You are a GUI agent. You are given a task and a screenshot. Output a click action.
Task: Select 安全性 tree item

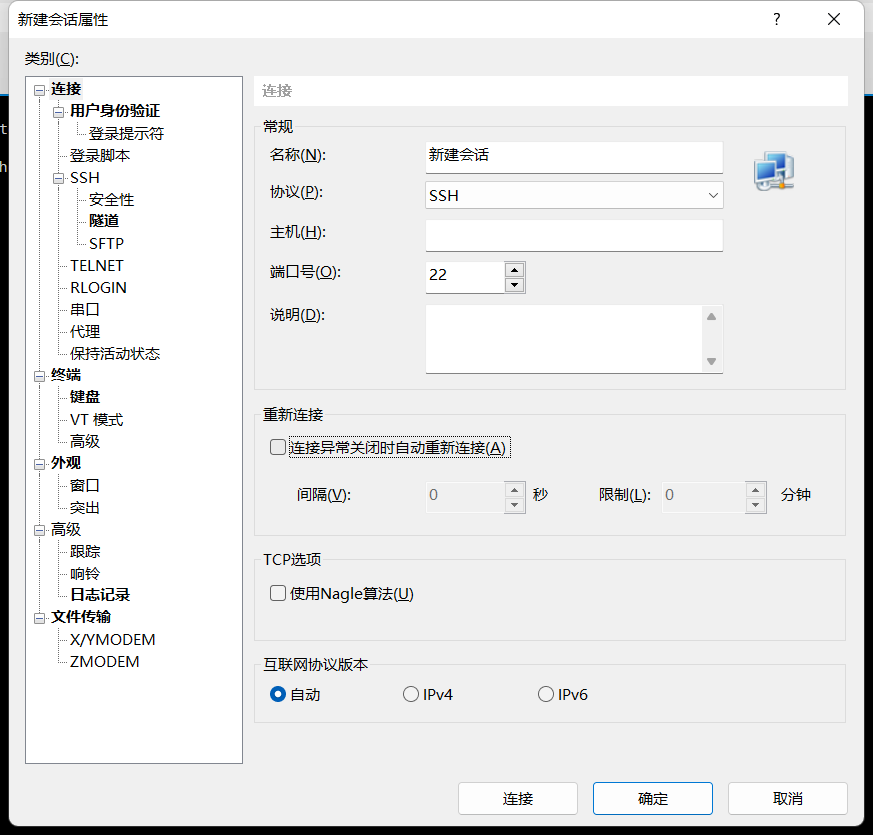tap(111, 200)
